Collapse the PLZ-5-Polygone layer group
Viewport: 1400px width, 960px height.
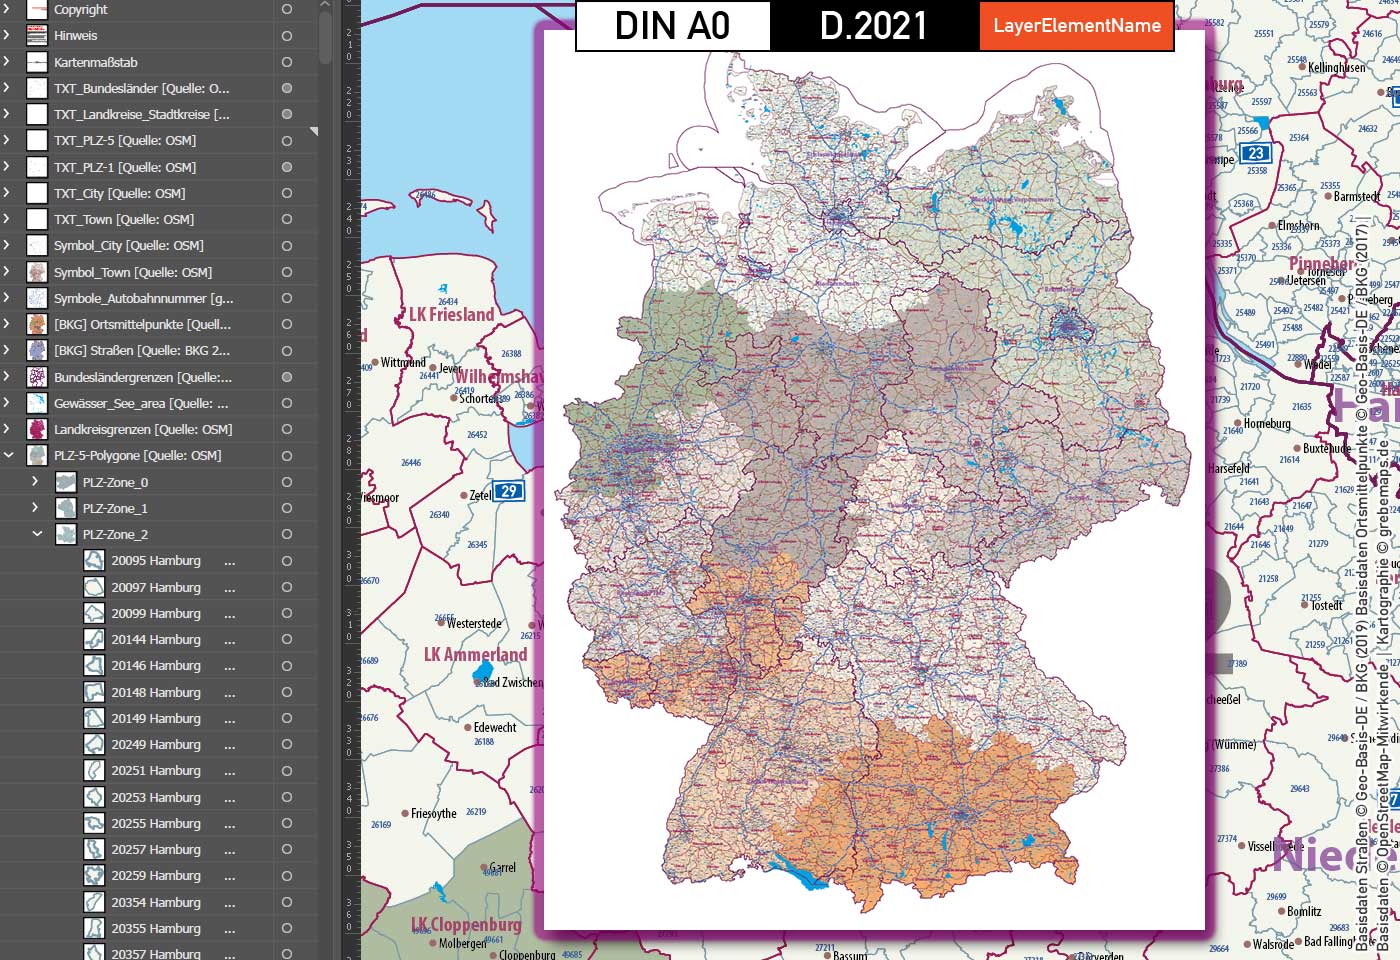pyautogui.click(x=10, y=455)
